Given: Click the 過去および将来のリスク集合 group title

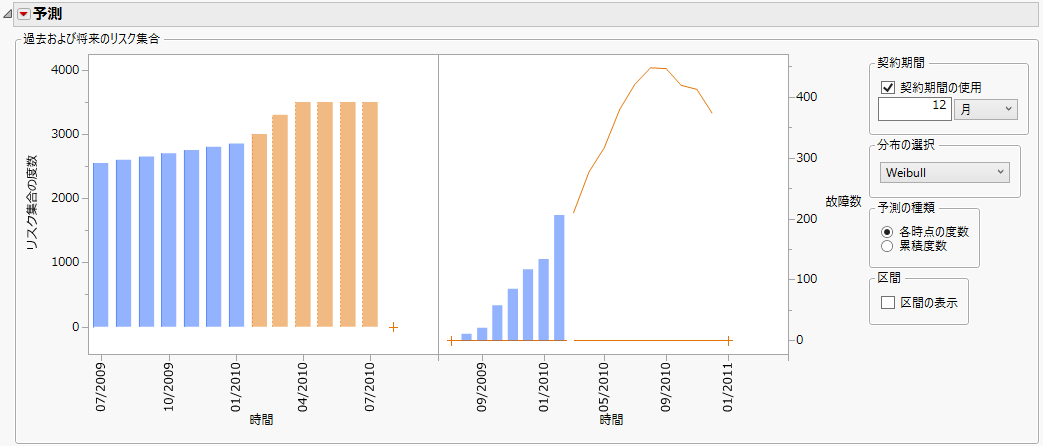Looking at the screenshot, I should pos(91,39).
